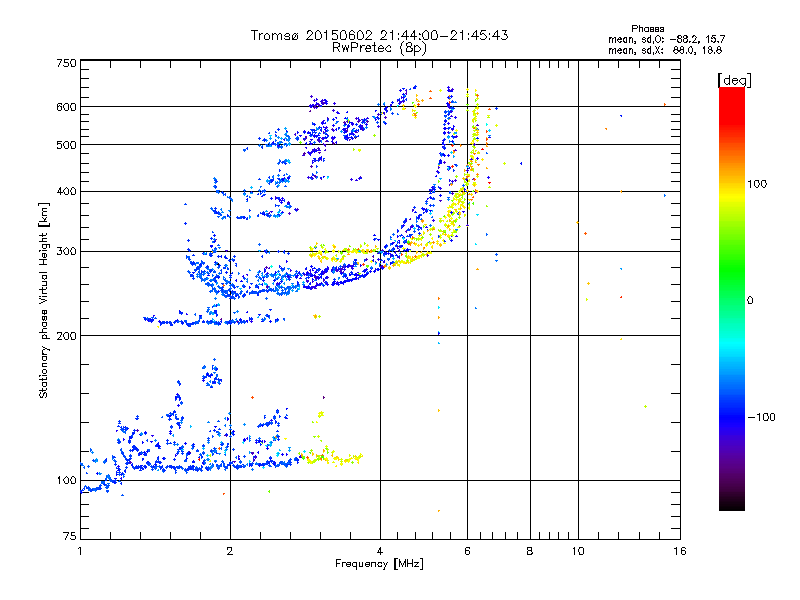
Task: Click the x-axis label '16'
Action: [x=680, y=551]
